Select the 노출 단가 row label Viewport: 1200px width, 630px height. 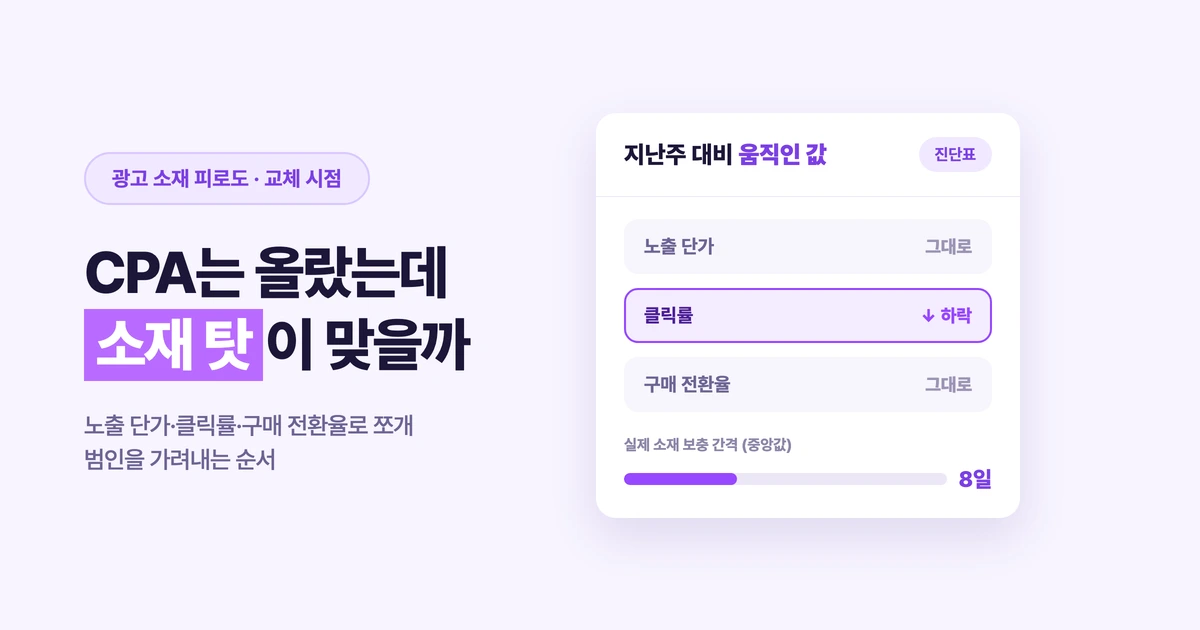coord(679,247)
